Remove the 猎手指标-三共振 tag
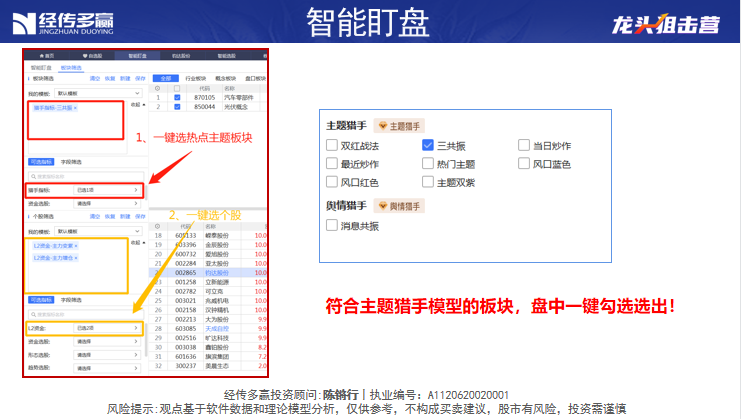The image size is (741, 419). tap(76, 108)
